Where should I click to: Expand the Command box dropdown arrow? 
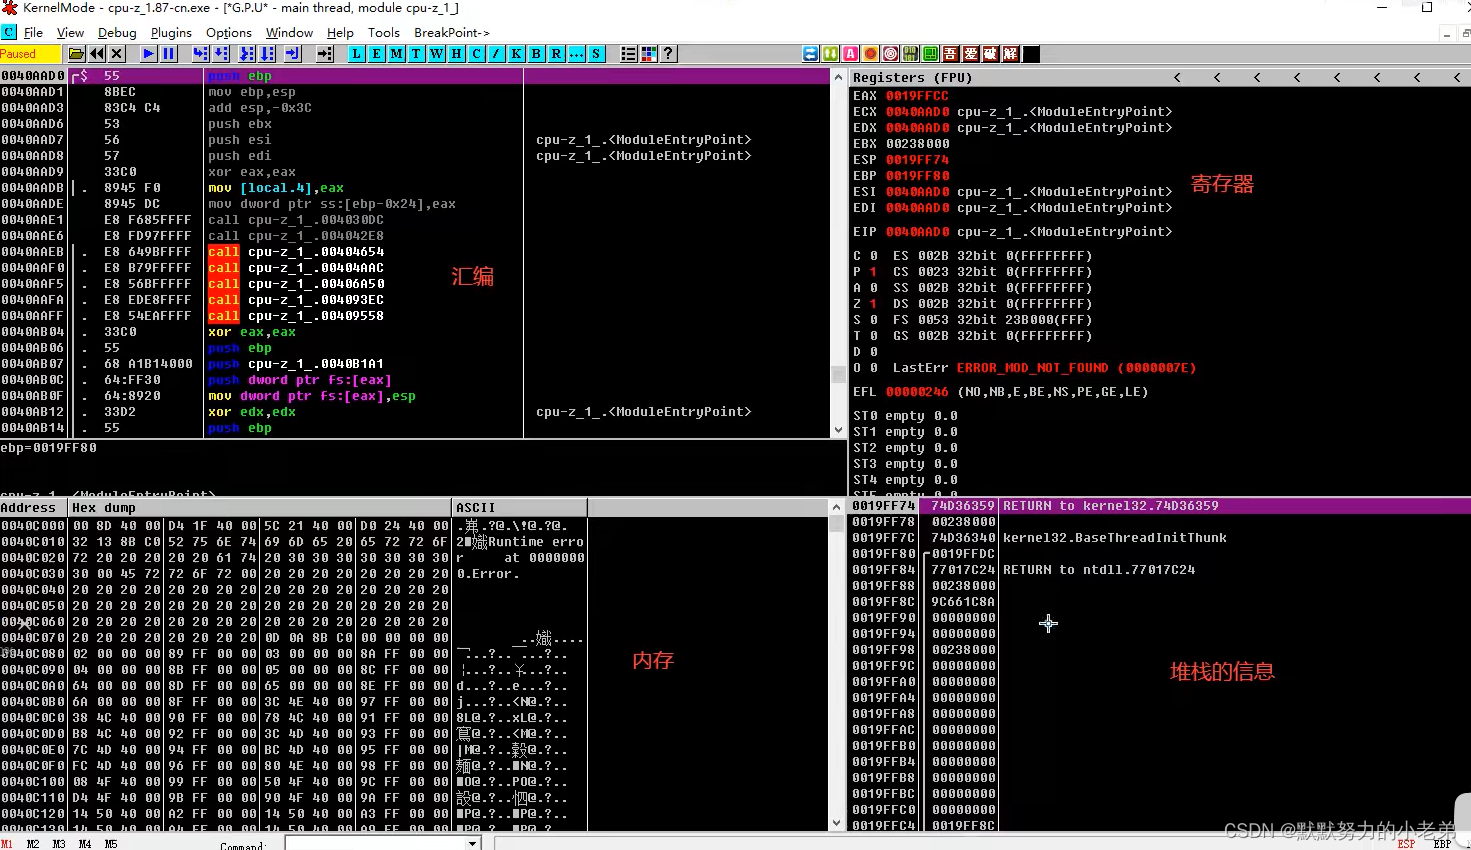[473, 844]
